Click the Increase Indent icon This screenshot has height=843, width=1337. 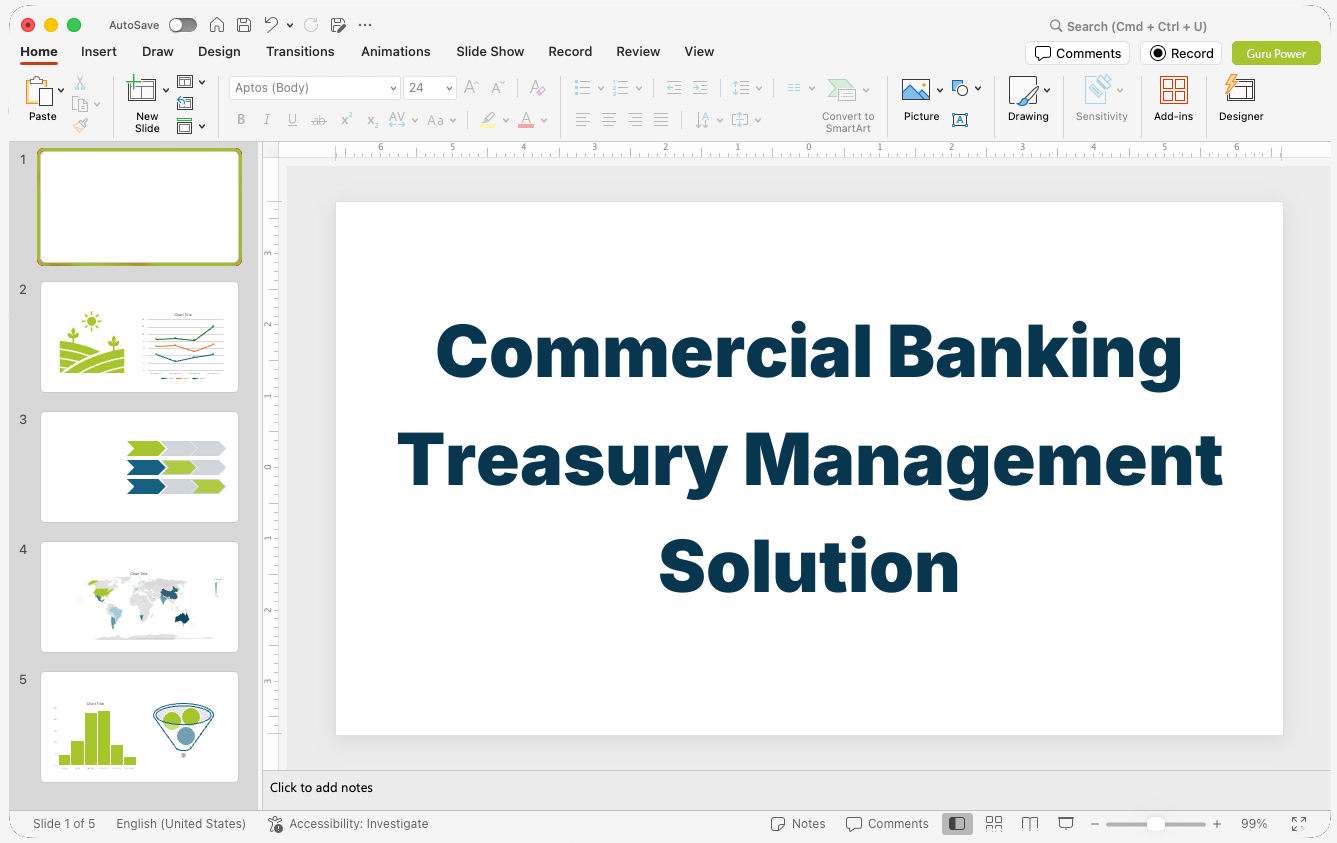(x=700, y=88)
